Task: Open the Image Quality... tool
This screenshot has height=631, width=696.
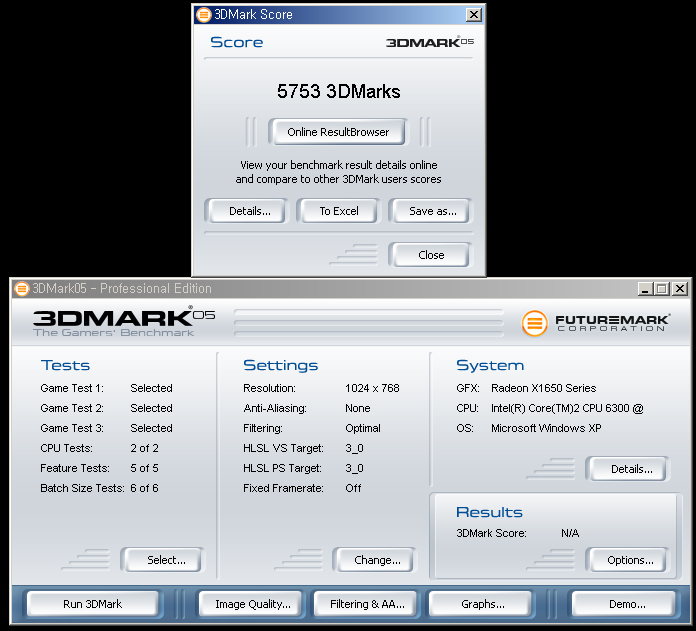Action: [x=253, y=604]
